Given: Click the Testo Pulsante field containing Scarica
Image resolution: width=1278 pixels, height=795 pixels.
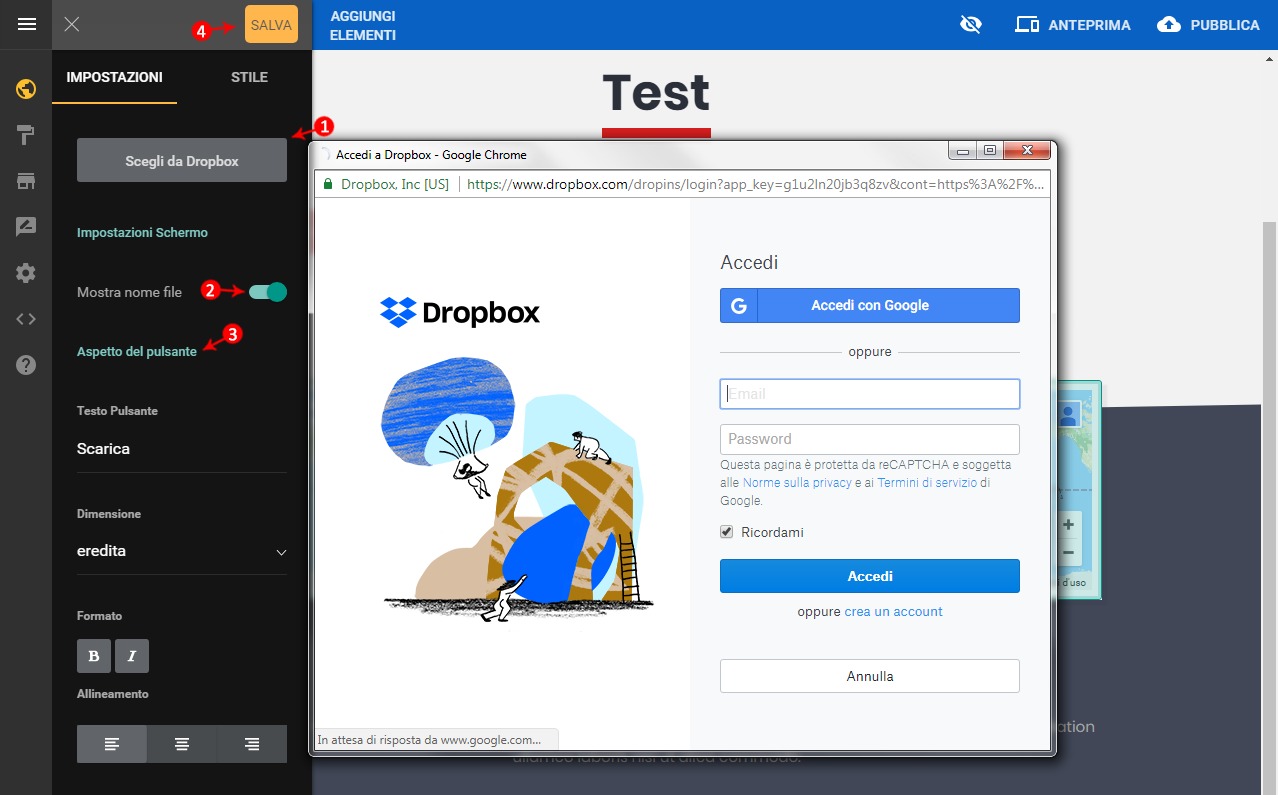Looking at the screenshot, I should 182,449.
